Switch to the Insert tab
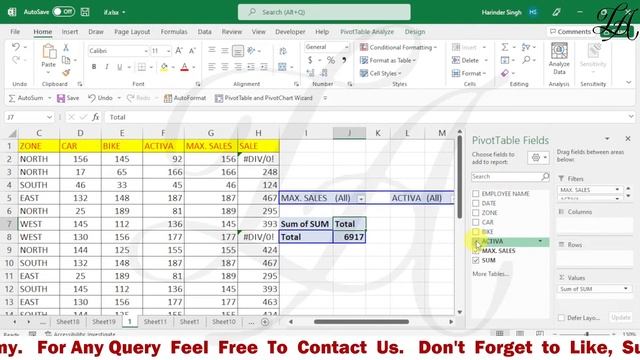The image size is (640, 360). click(70, 32)
